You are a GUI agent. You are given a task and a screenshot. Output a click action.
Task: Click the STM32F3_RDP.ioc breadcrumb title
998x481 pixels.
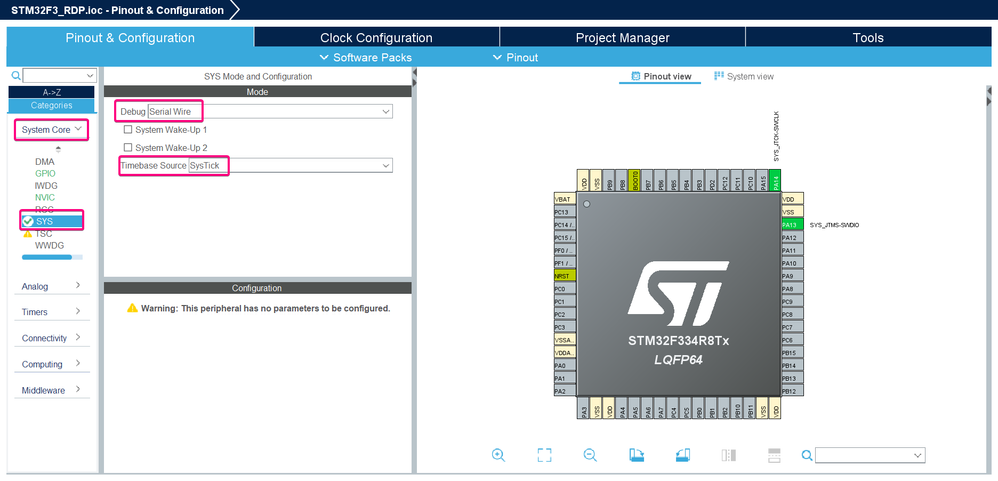pyautogui.click(x=117, y=10)
